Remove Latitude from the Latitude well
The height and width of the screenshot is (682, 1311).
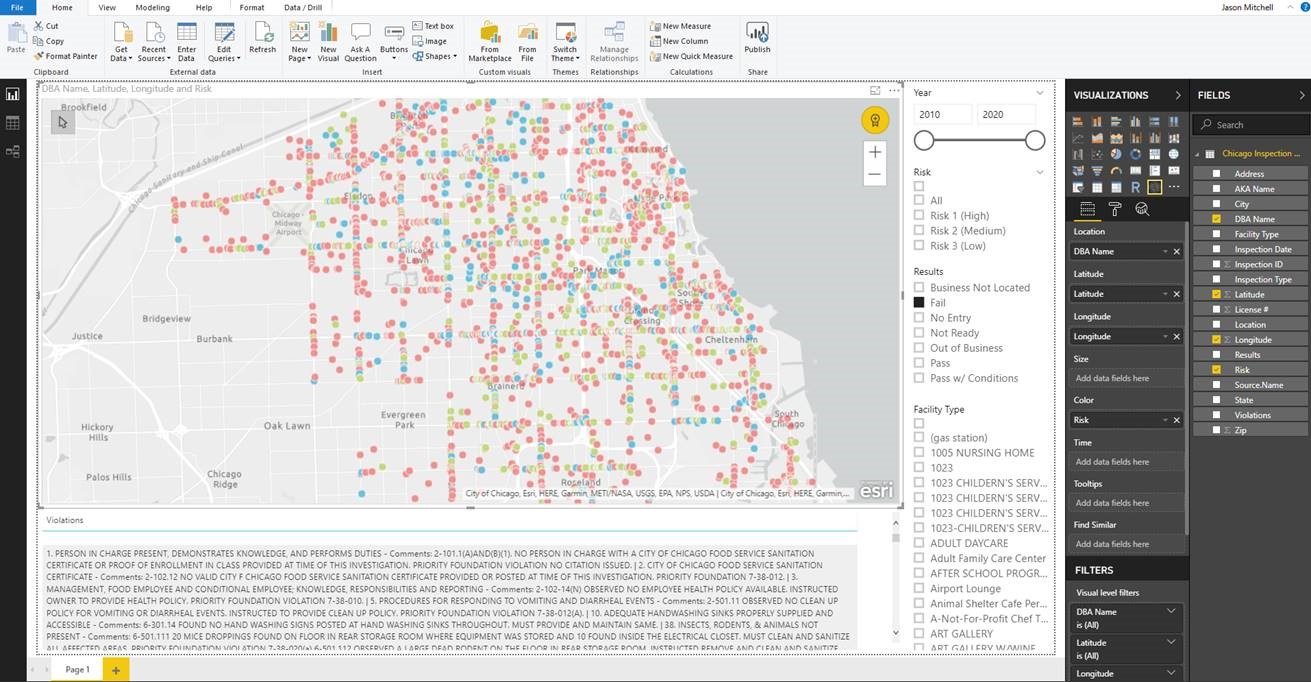[x=1176, y=294]
